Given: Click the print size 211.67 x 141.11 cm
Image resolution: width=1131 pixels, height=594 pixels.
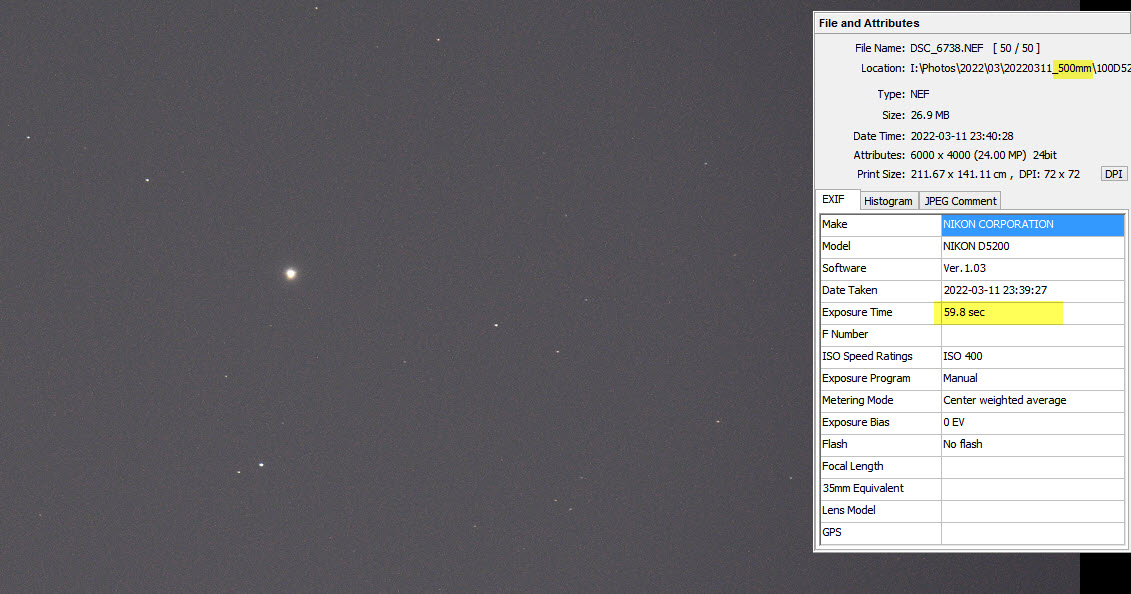Looking at the screenshot, I should coord(959,174).
